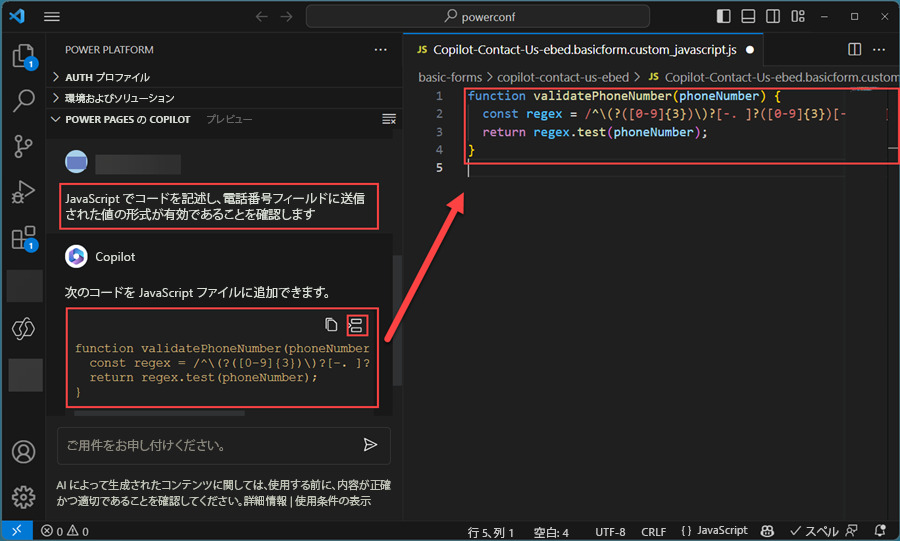Split the editor to the right
Image resolution: width=900 pixels, height=541 pixels.
point(854,50)
